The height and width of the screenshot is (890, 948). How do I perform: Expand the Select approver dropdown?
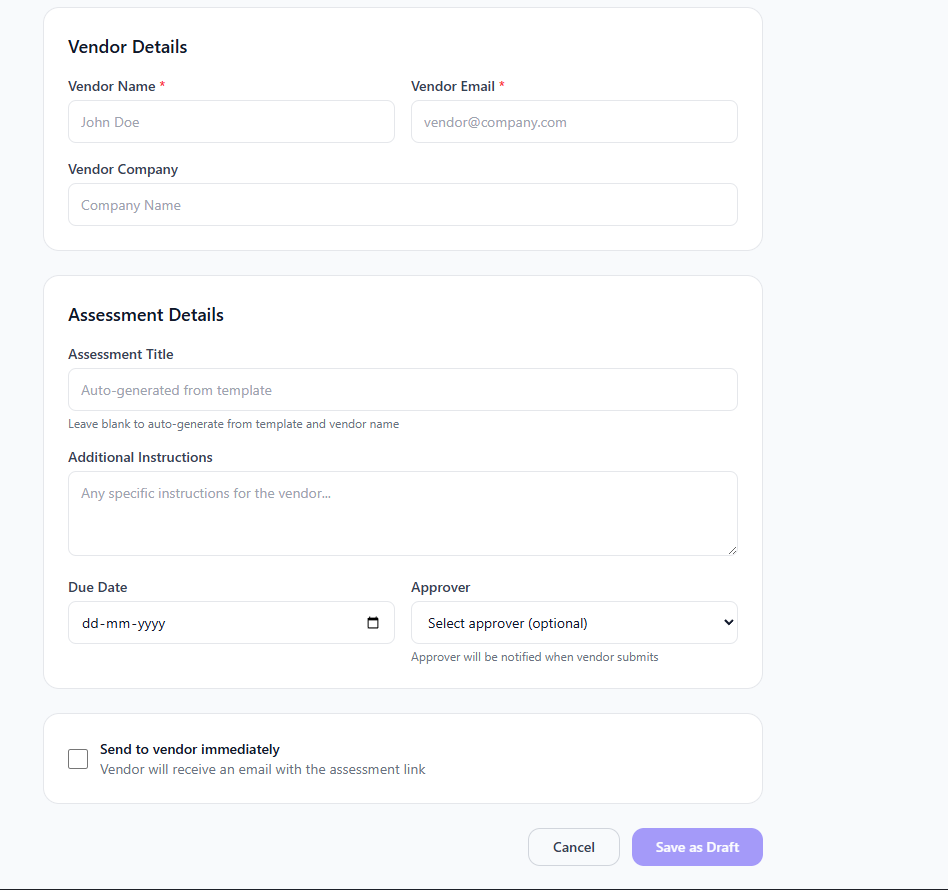574,623
